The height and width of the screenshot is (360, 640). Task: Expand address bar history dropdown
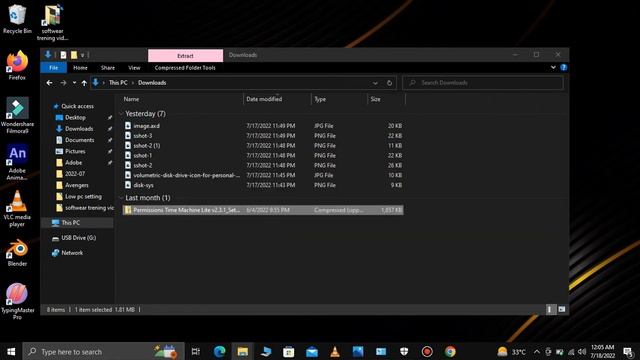[x=375, y=83]
